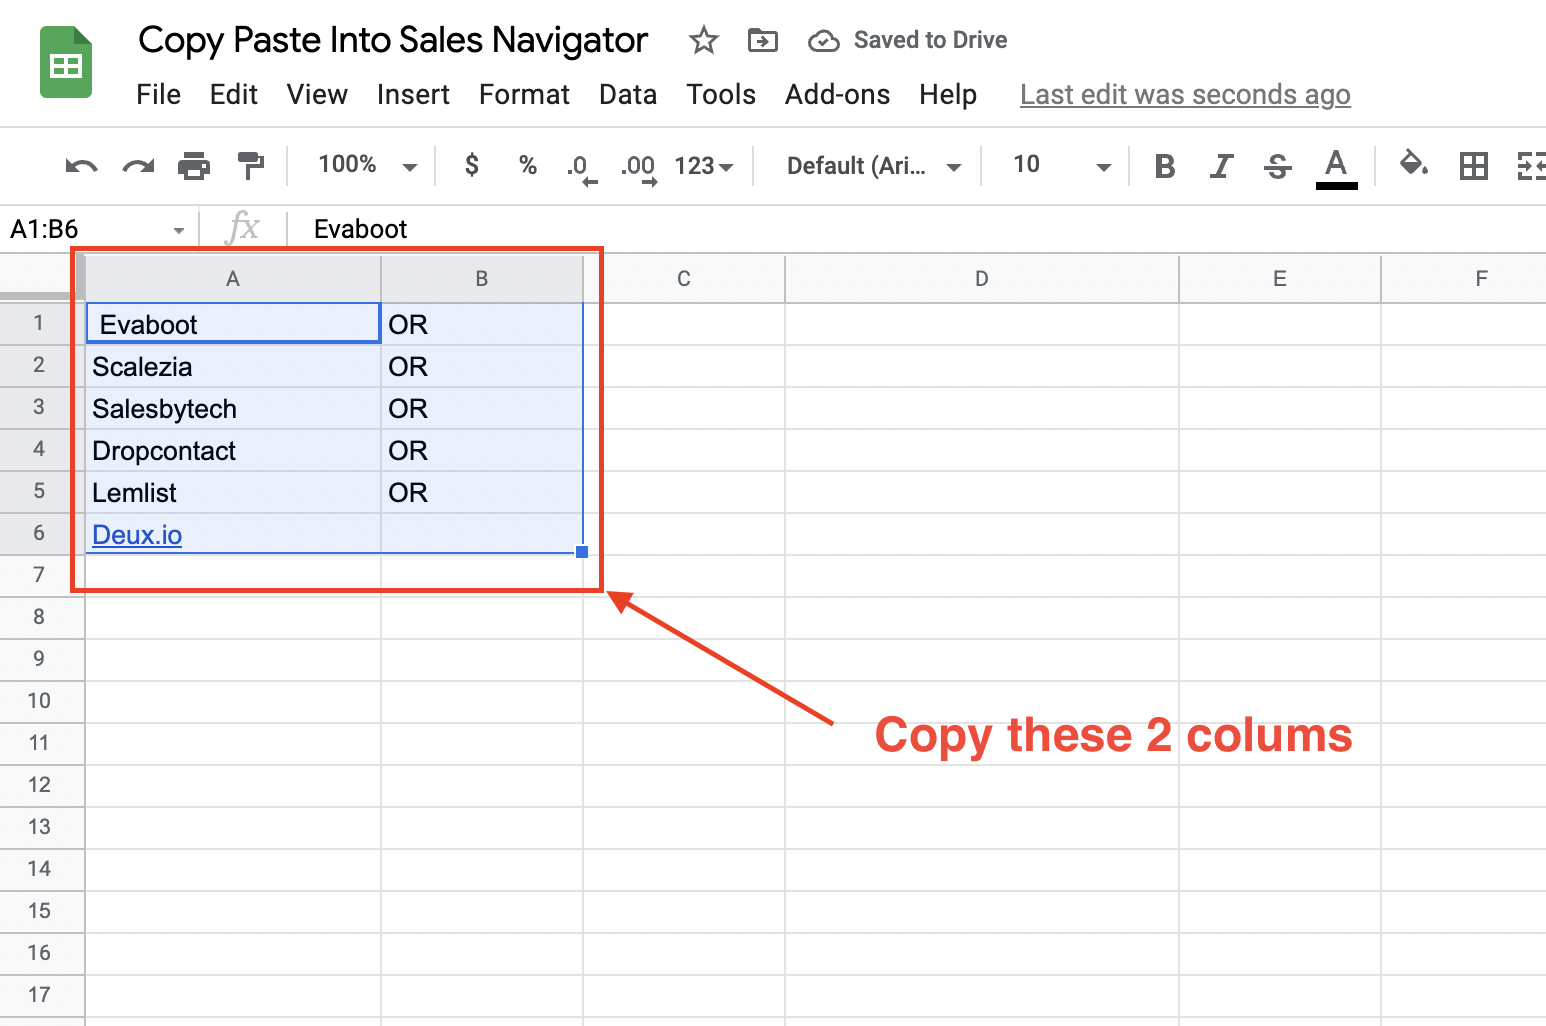Image resolution: width=1546 pixels, height=1026 pixels.
Task: Click the OR cell next to Lemlist
Action: pos(482,493)
